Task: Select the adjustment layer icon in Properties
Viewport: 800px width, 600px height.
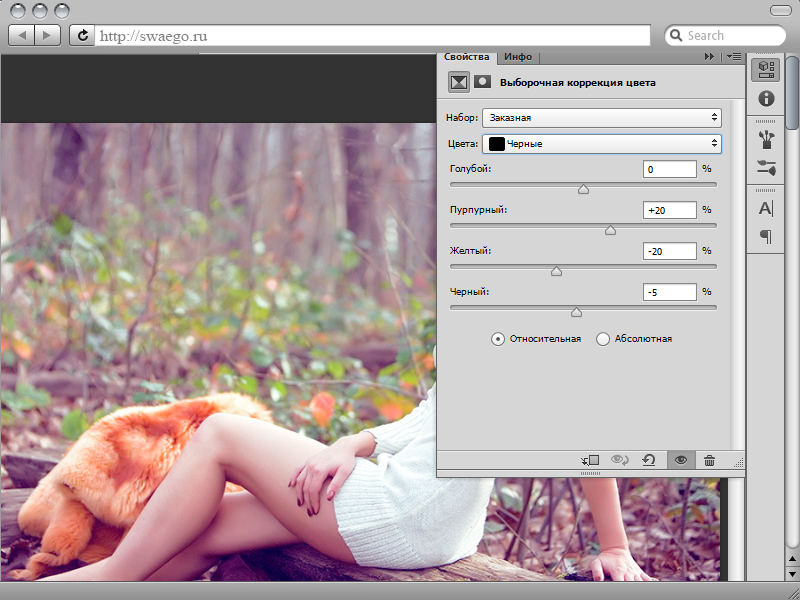Action: [x=459, y=82]
